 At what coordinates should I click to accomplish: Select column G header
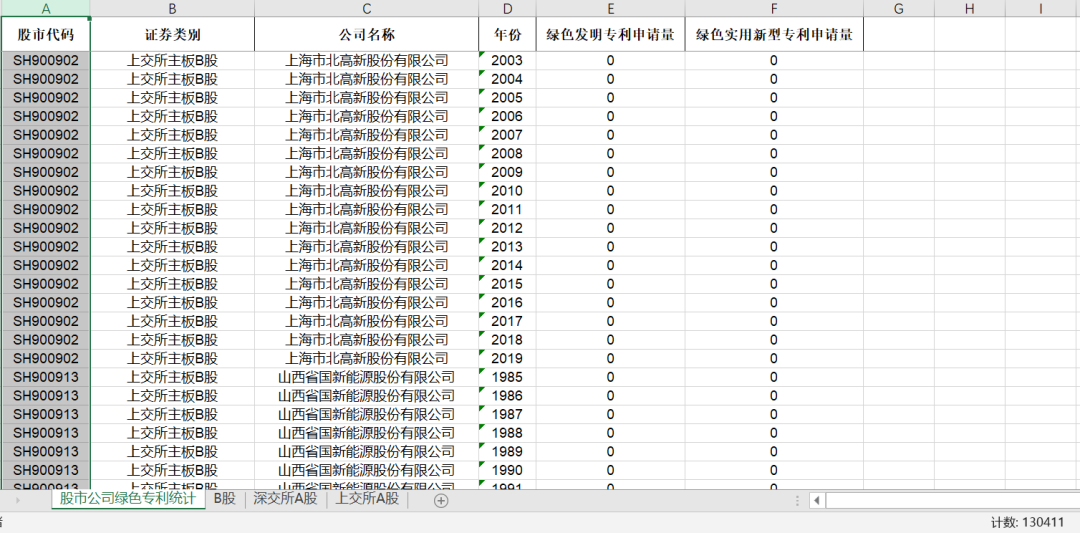[x=899, y=8]
